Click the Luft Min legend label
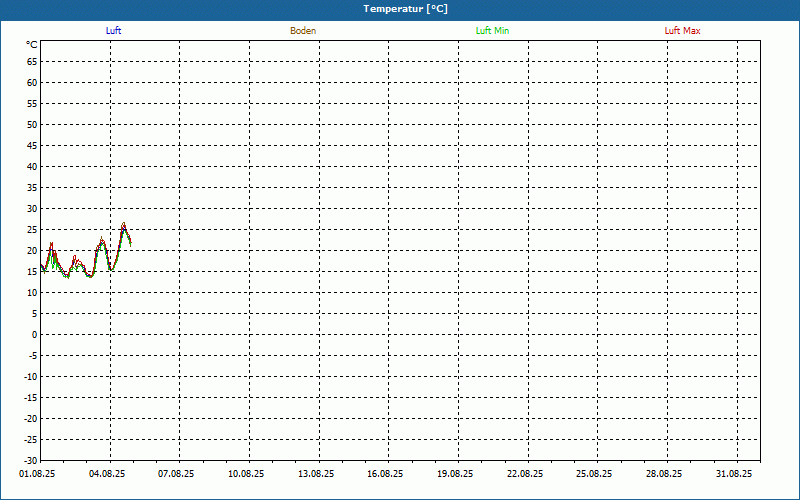The image size is (800, 500). tap(492, 31)
